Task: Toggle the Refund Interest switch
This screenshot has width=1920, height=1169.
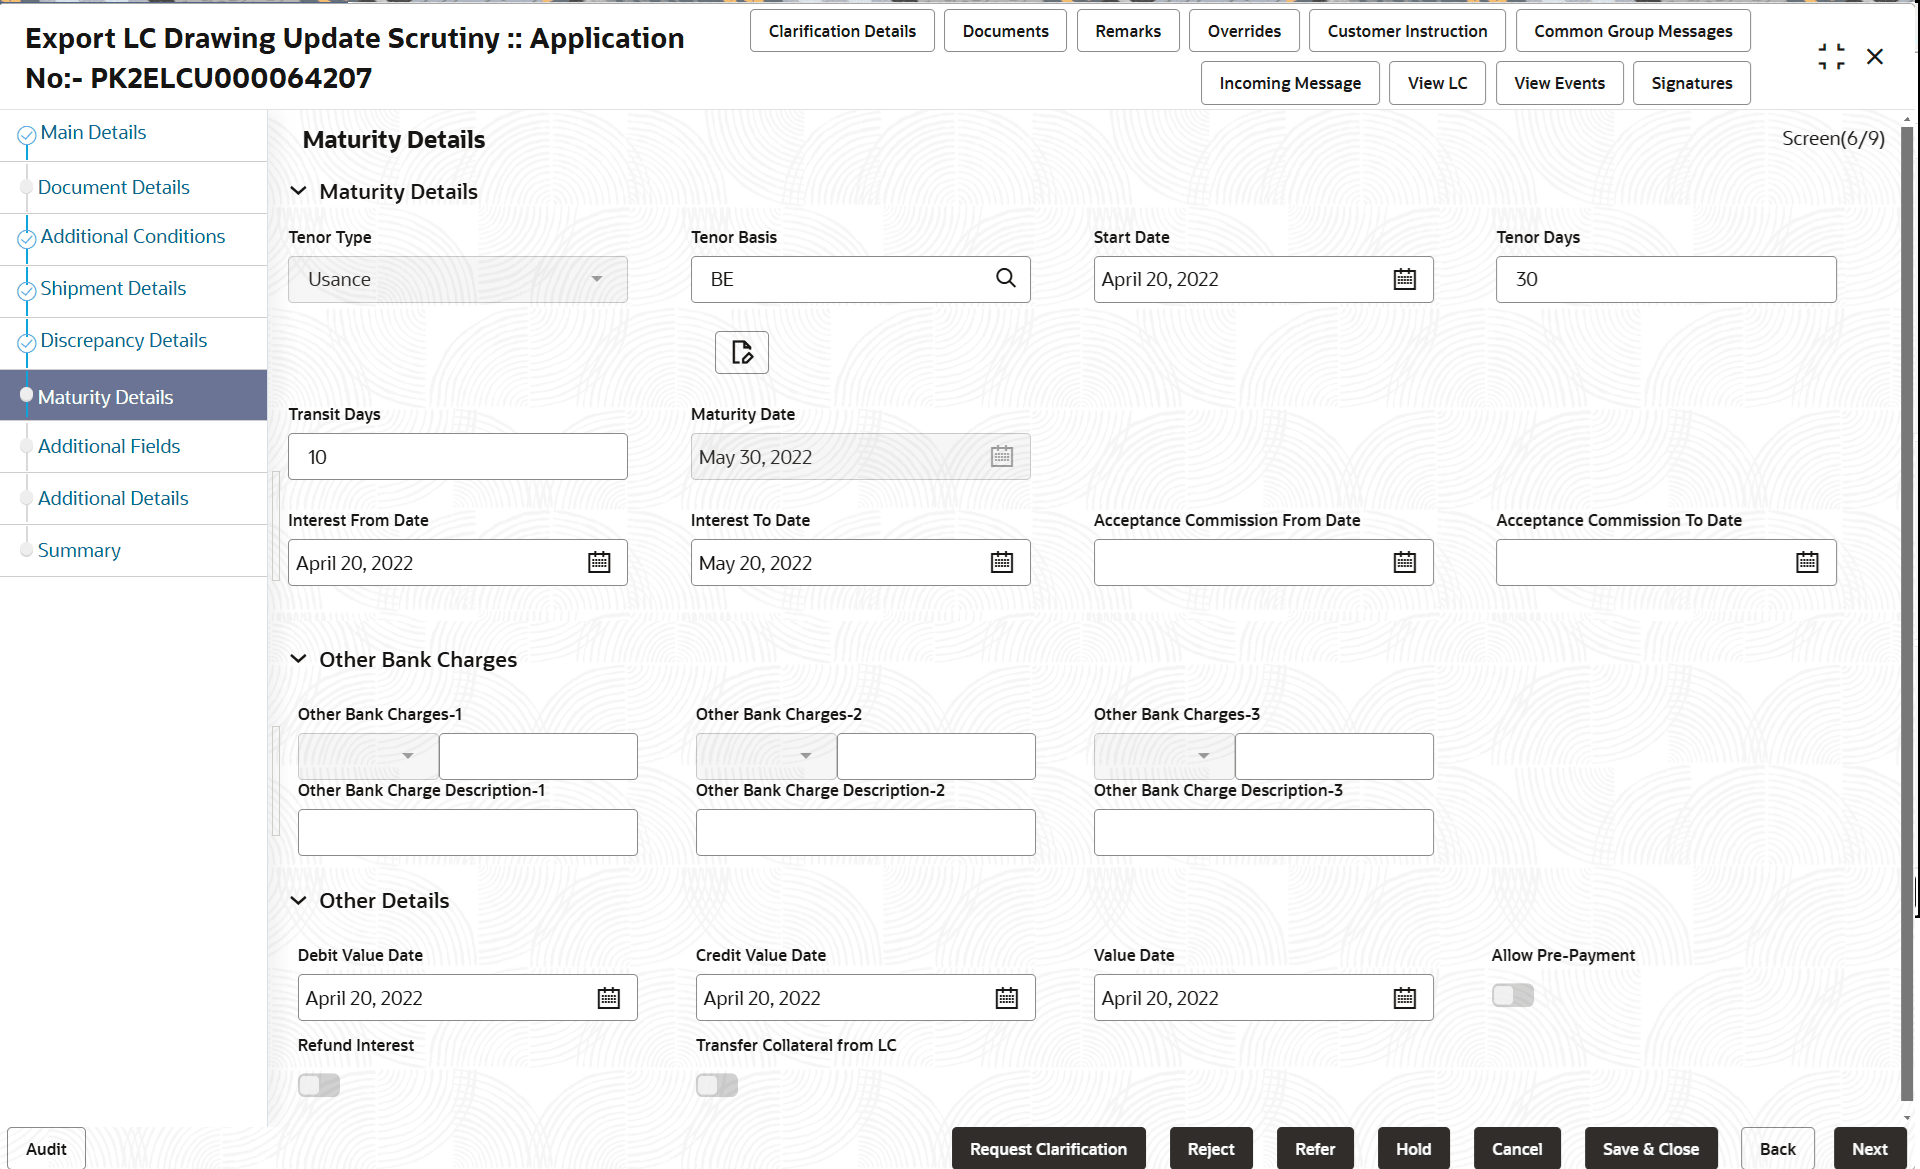Action: pos(319,1085)
